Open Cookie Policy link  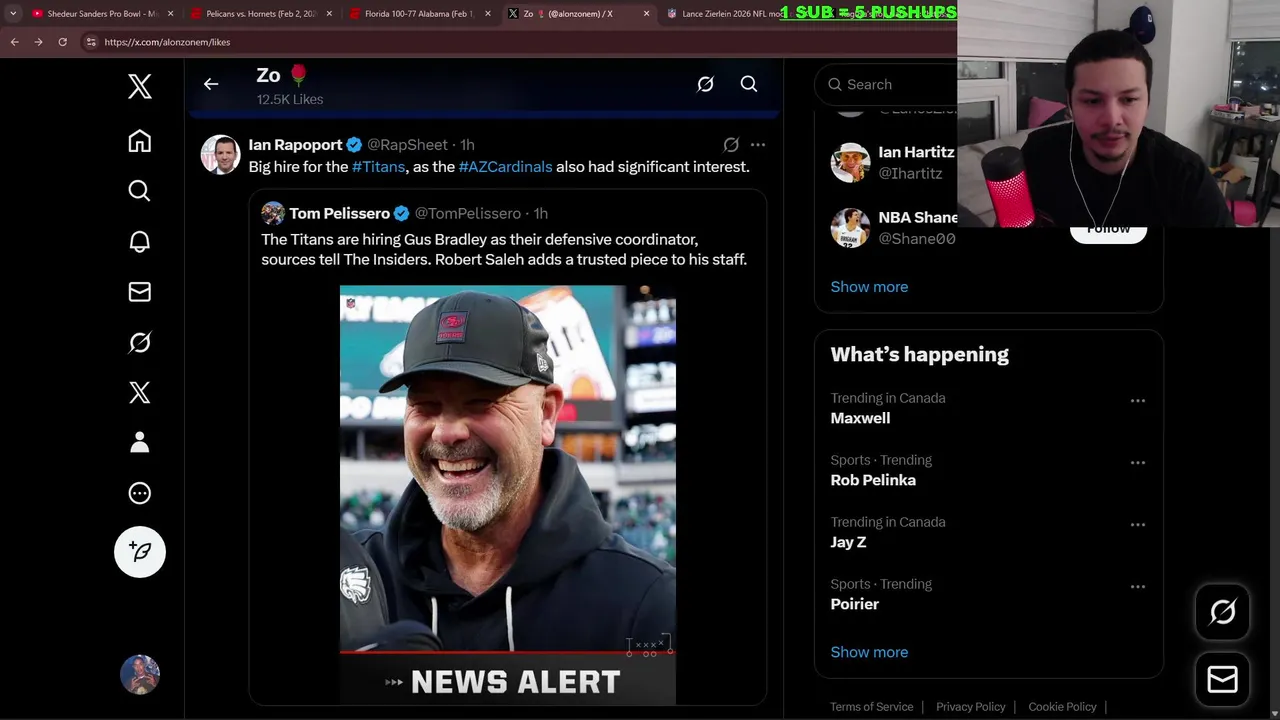tap(1062, 707)
